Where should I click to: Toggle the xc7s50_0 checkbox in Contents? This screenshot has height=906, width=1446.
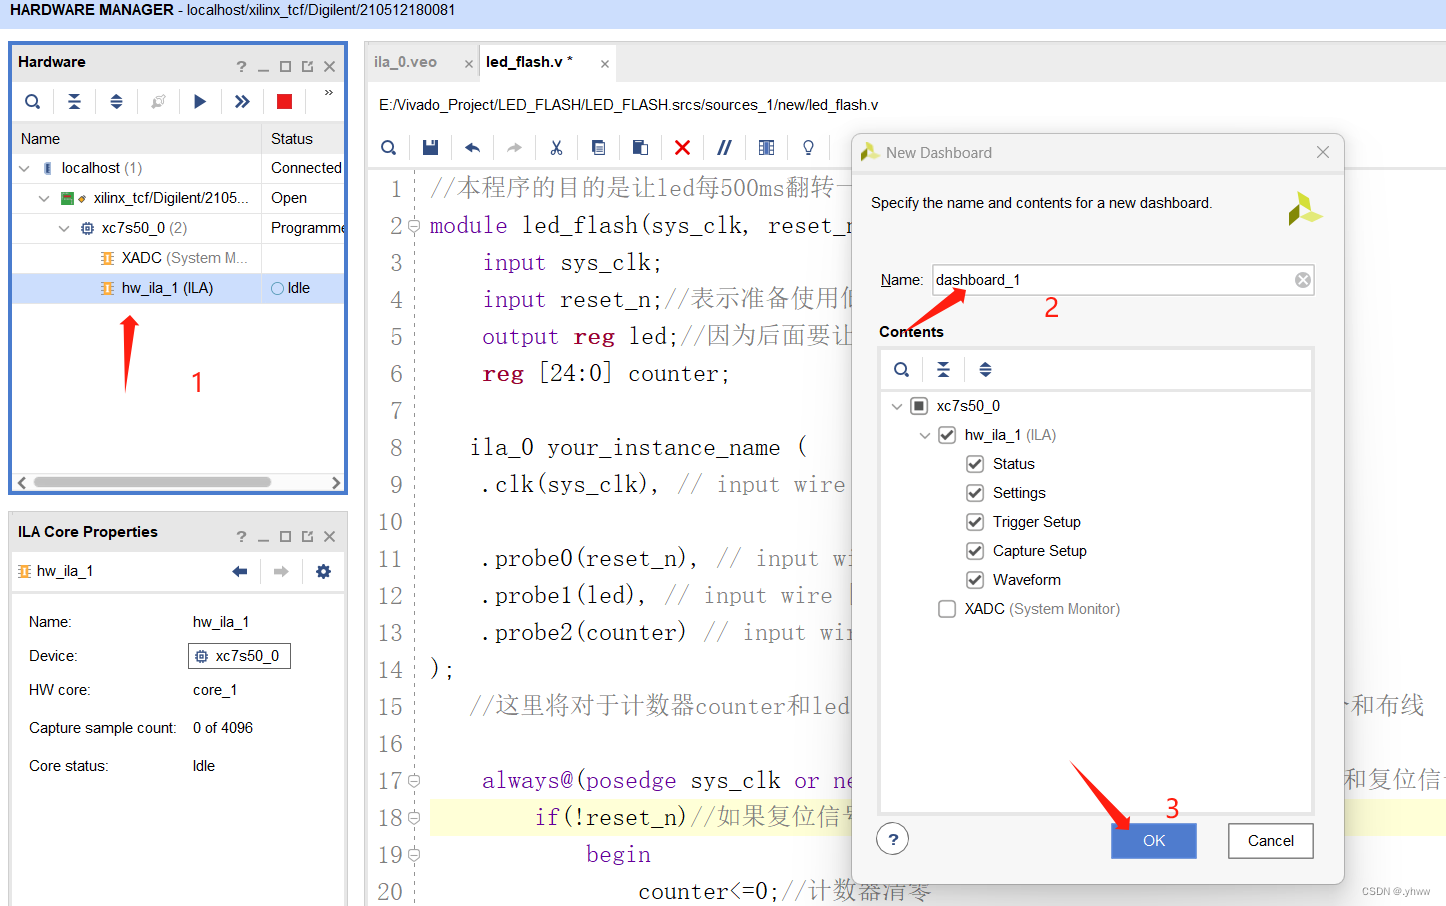919,406
